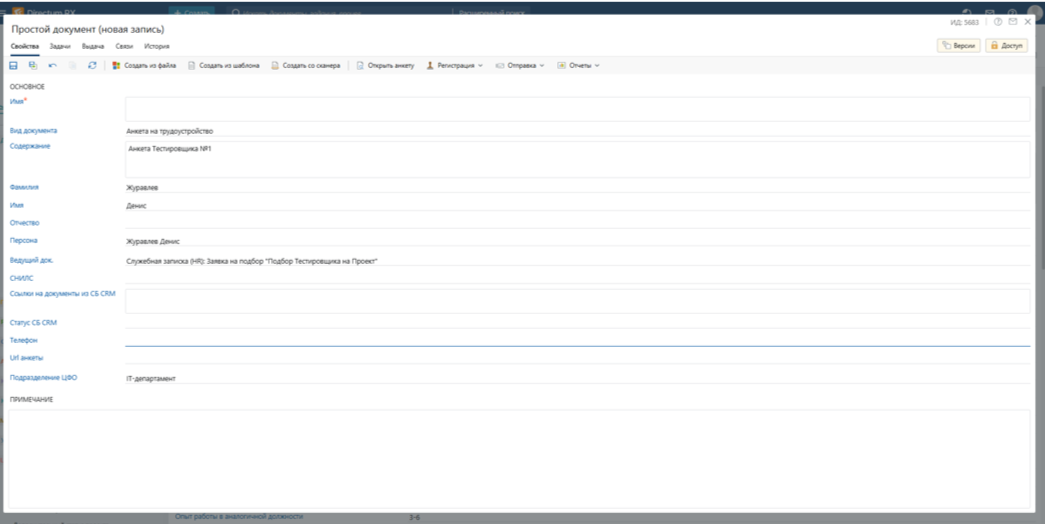Open the 'Отчеты' dropdown menu
This screenshot has height=524, width=1045.
[x=579, y=66]
